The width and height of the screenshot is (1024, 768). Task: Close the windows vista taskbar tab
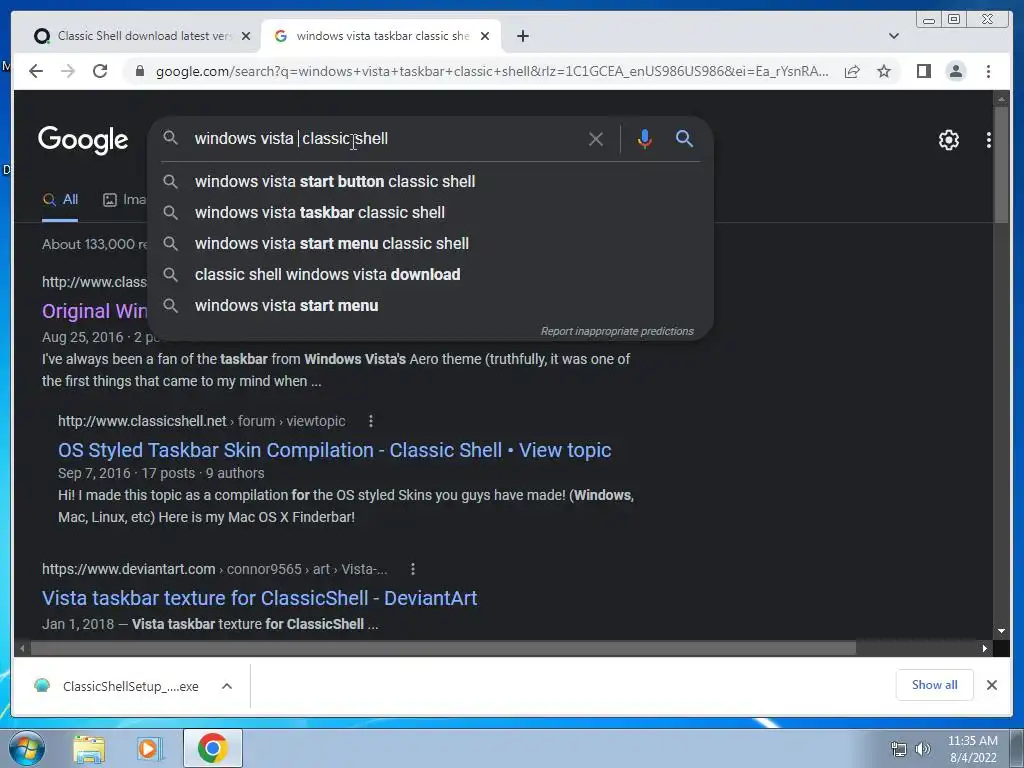(485, 36)
